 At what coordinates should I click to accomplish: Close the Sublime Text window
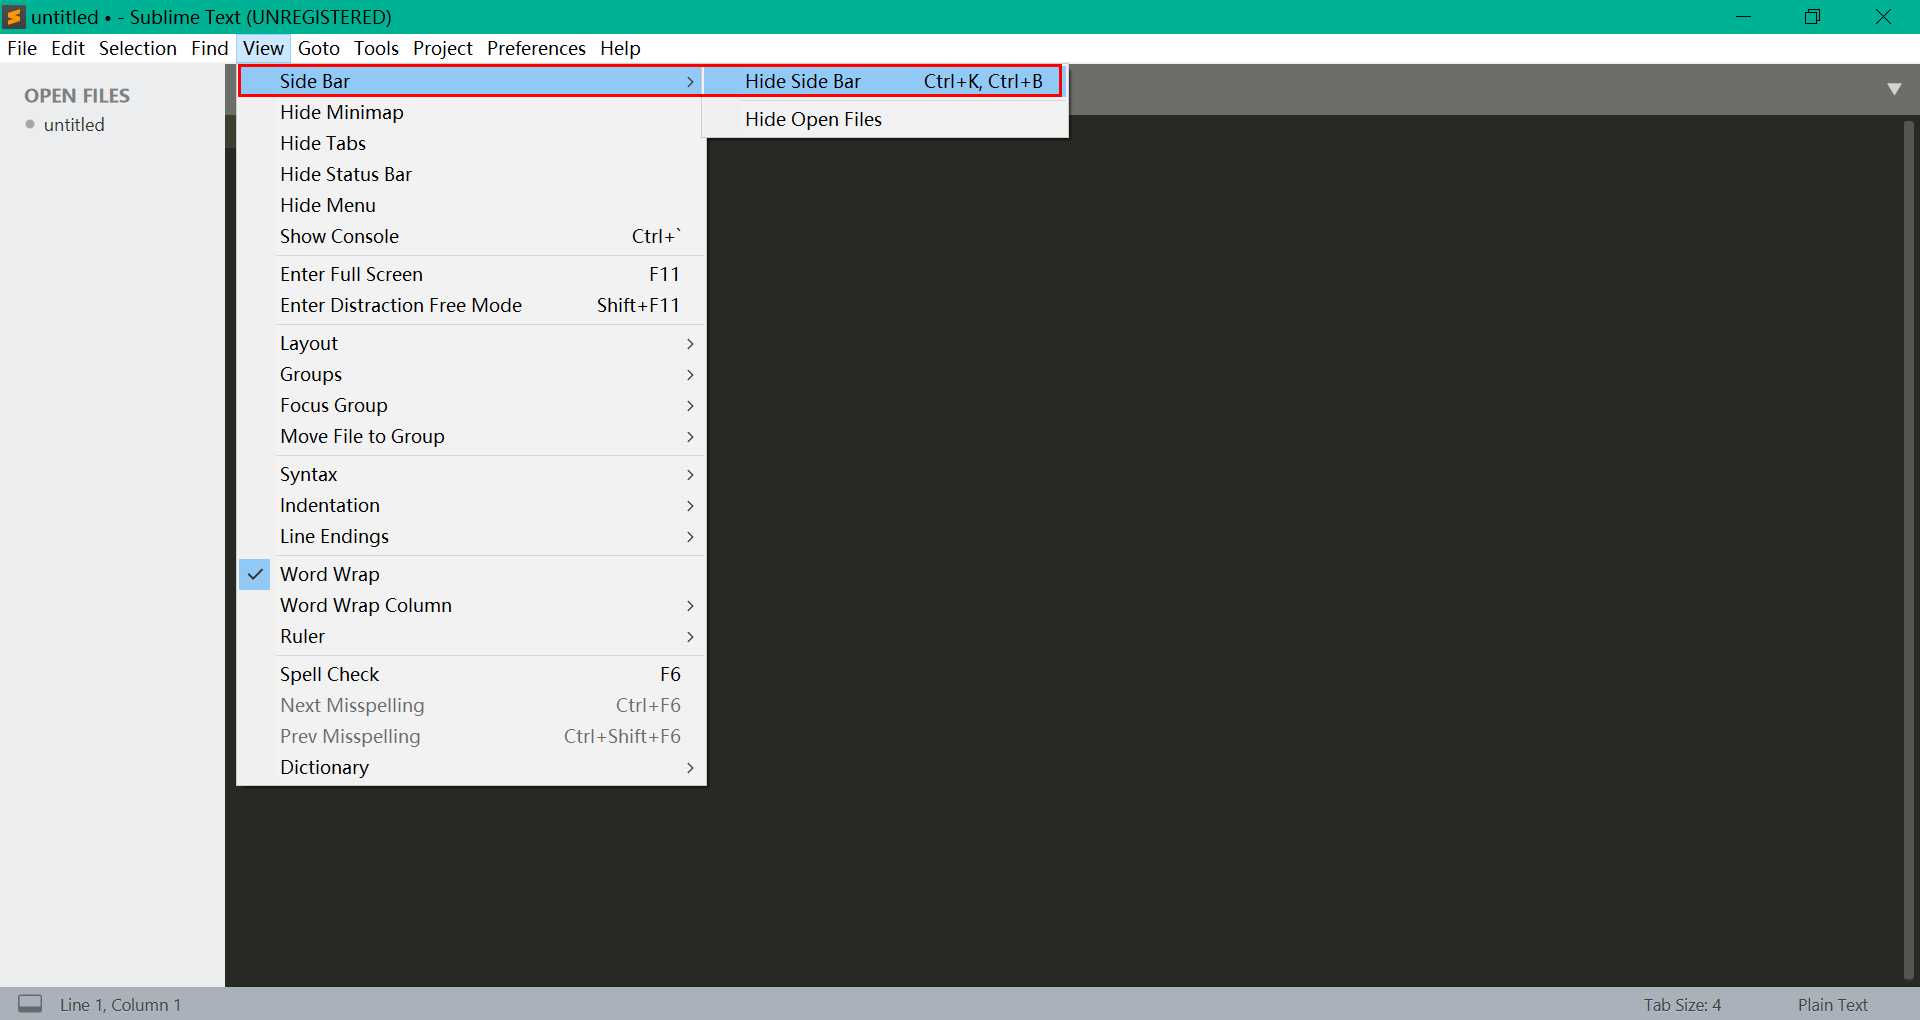[1883, 17]
